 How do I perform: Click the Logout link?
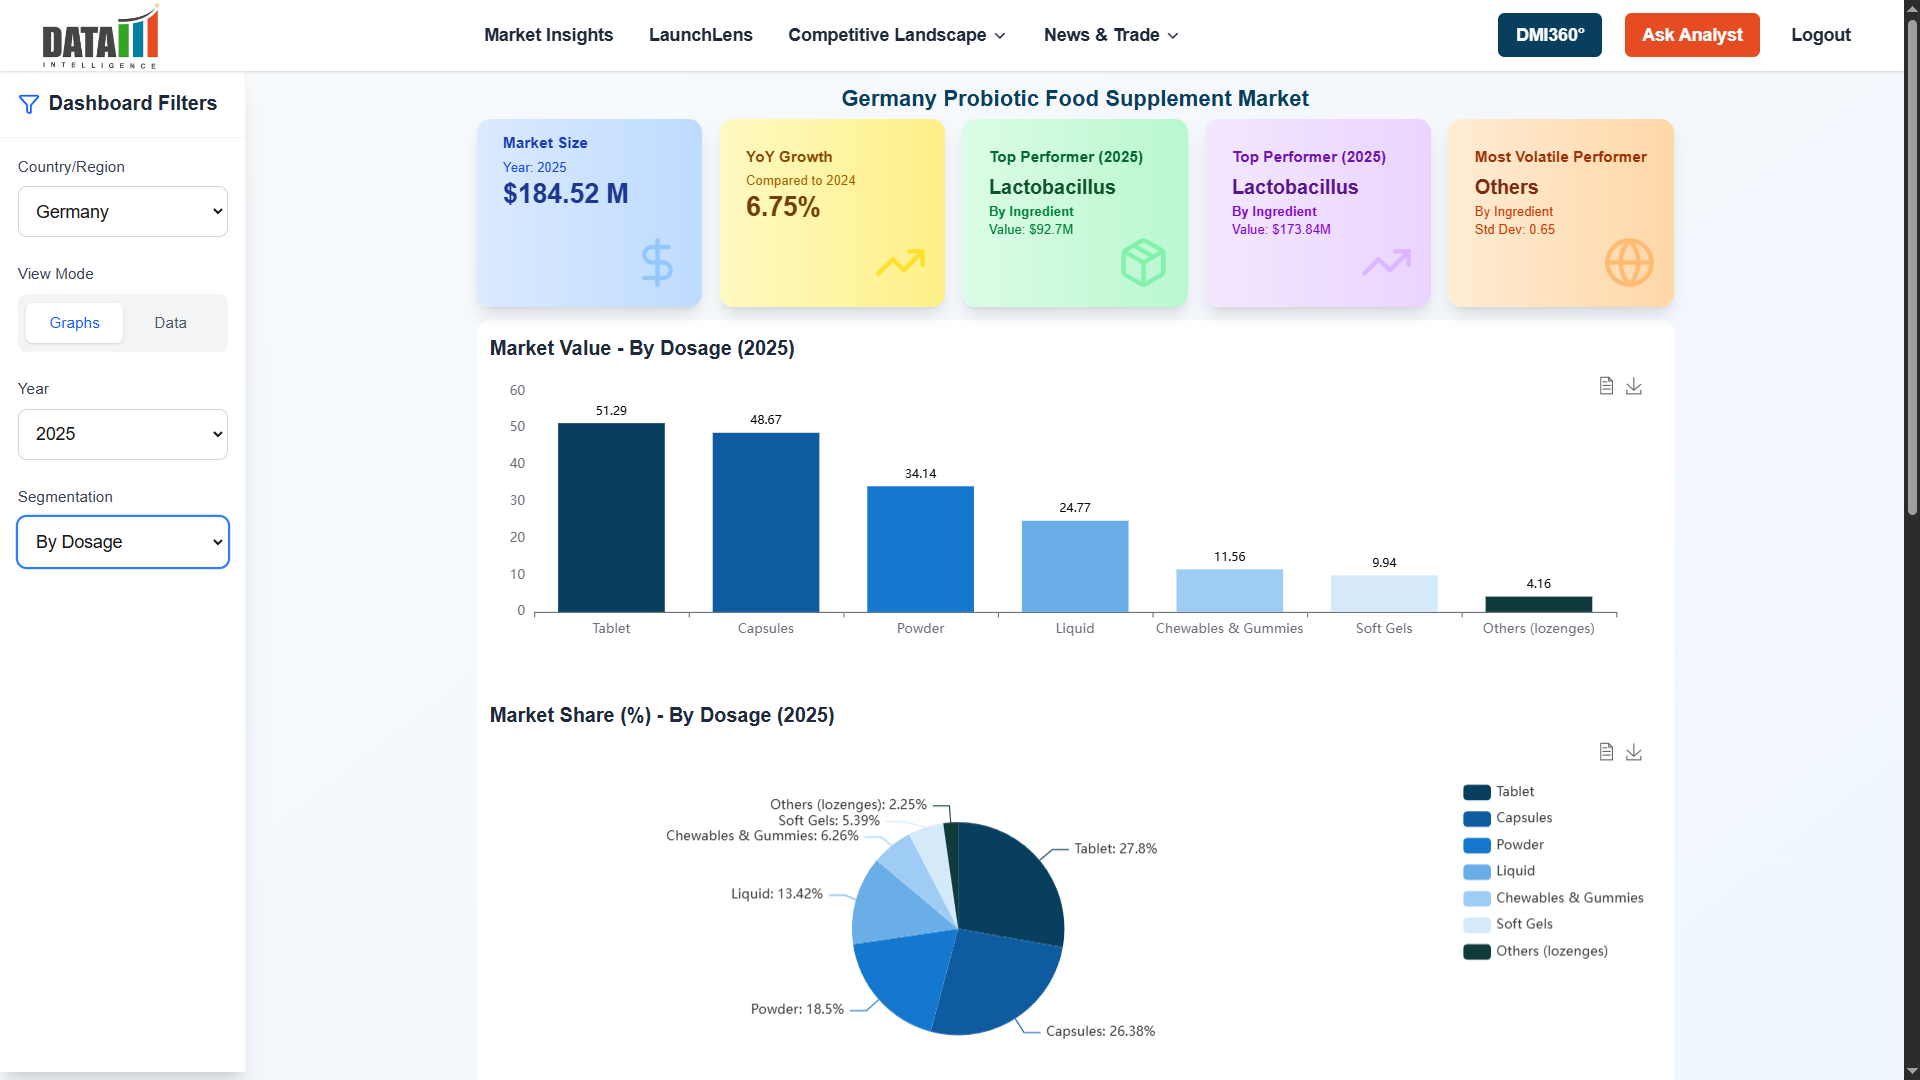click(x=1820, y=35)
